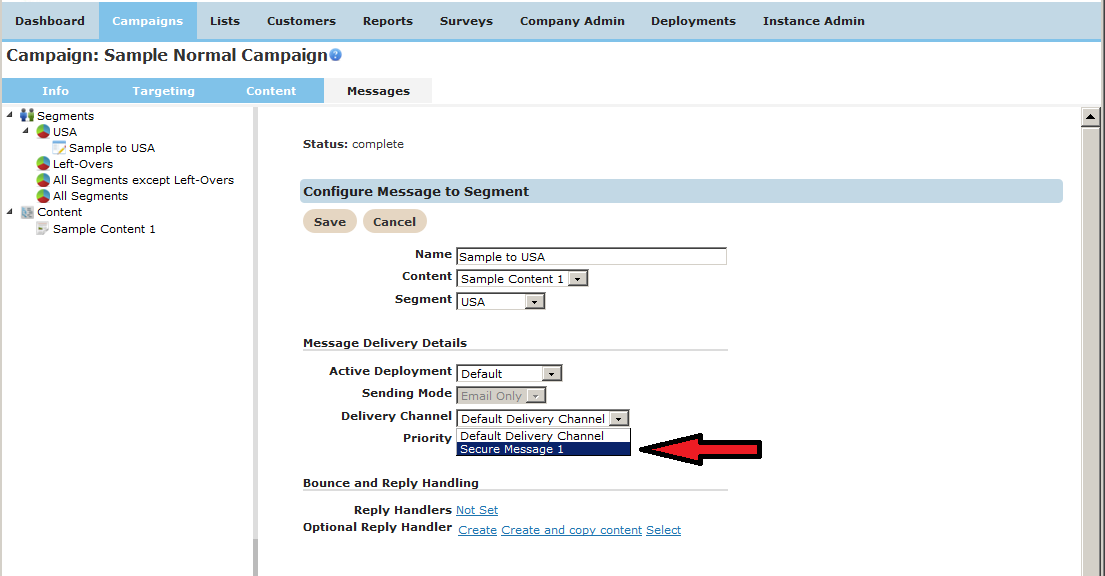Click the All Segments except Left-Overs icon
Image resolution: width=1105 pixels, height=576 pixels.
point(43,180)
